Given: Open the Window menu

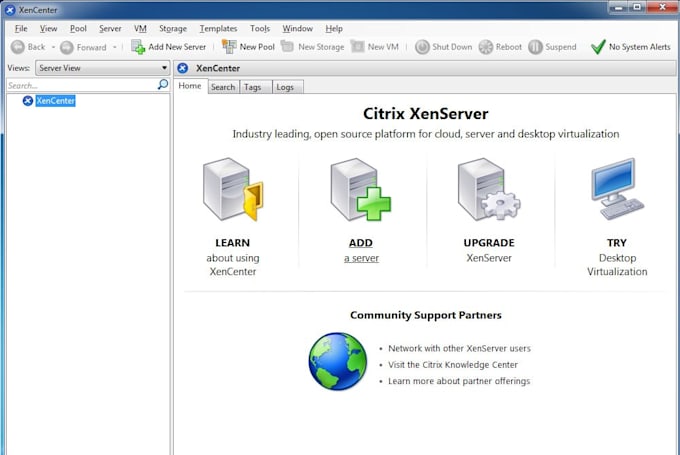Looking at the screenshot, I should 298,29.
